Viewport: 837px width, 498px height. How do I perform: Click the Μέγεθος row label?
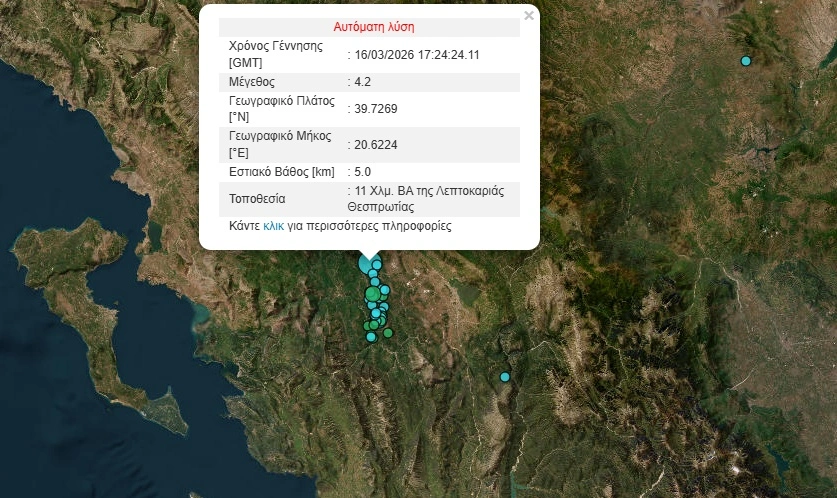tap(252, 81)
